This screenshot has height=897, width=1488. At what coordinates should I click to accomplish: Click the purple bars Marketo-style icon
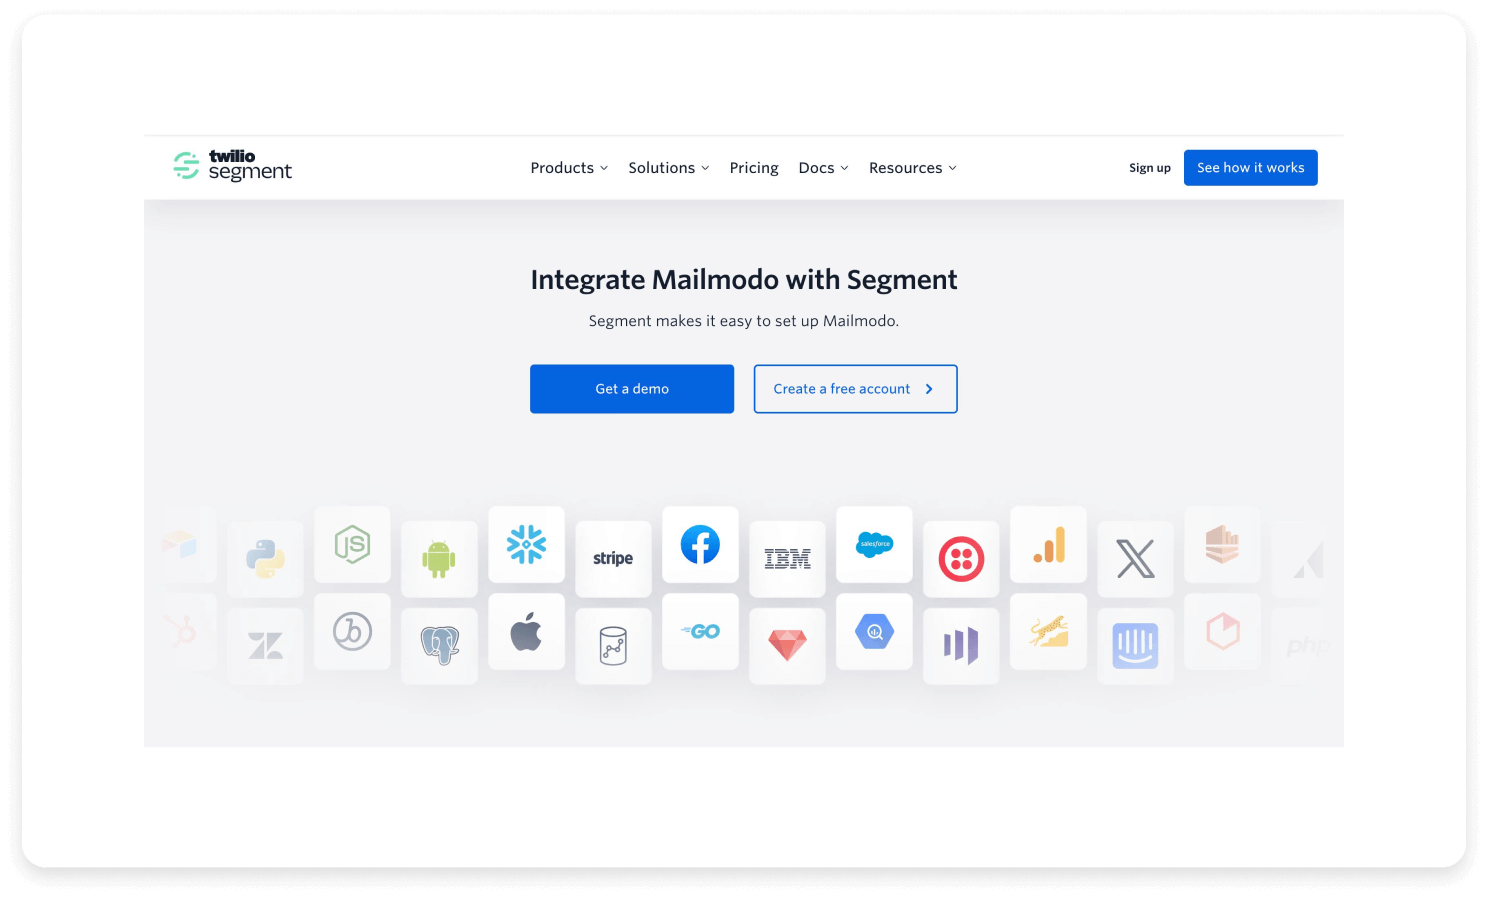(x=961, y=646)
